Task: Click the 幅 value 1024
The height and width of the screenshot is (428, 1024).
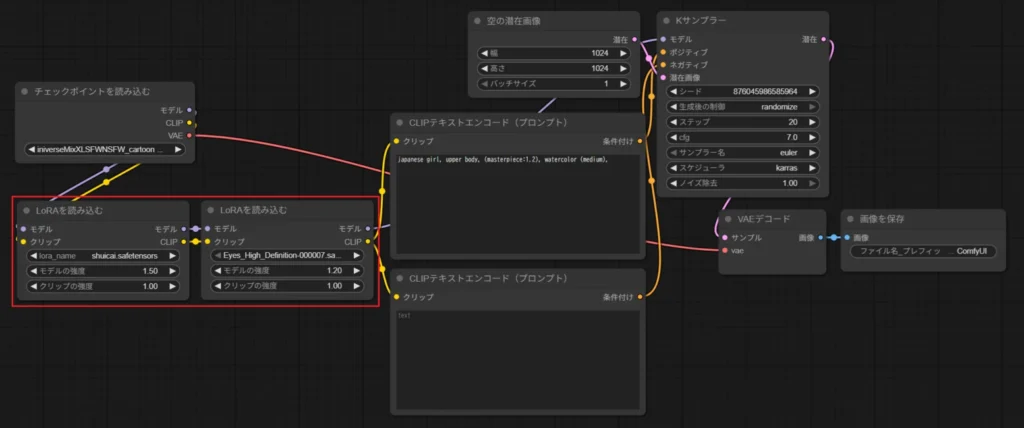Action: coord(600,53)
